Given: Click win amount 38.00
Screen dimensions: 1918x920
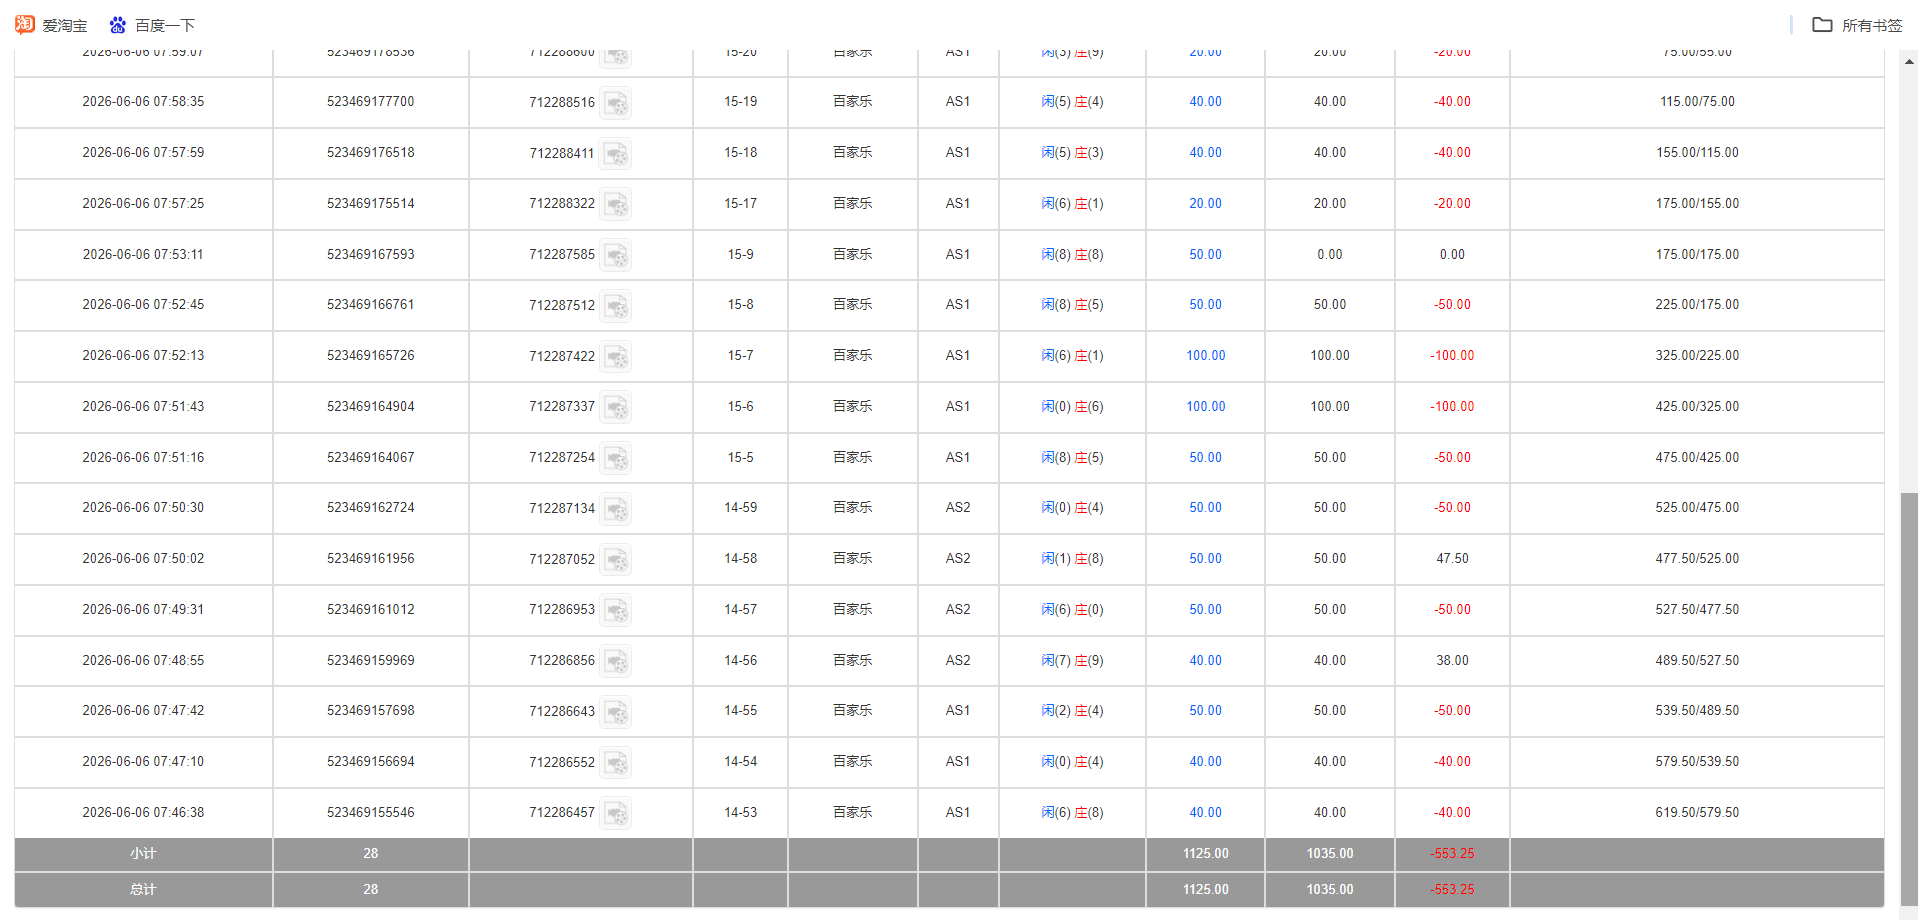Looking at the screenshot, I should point(1452,661).
